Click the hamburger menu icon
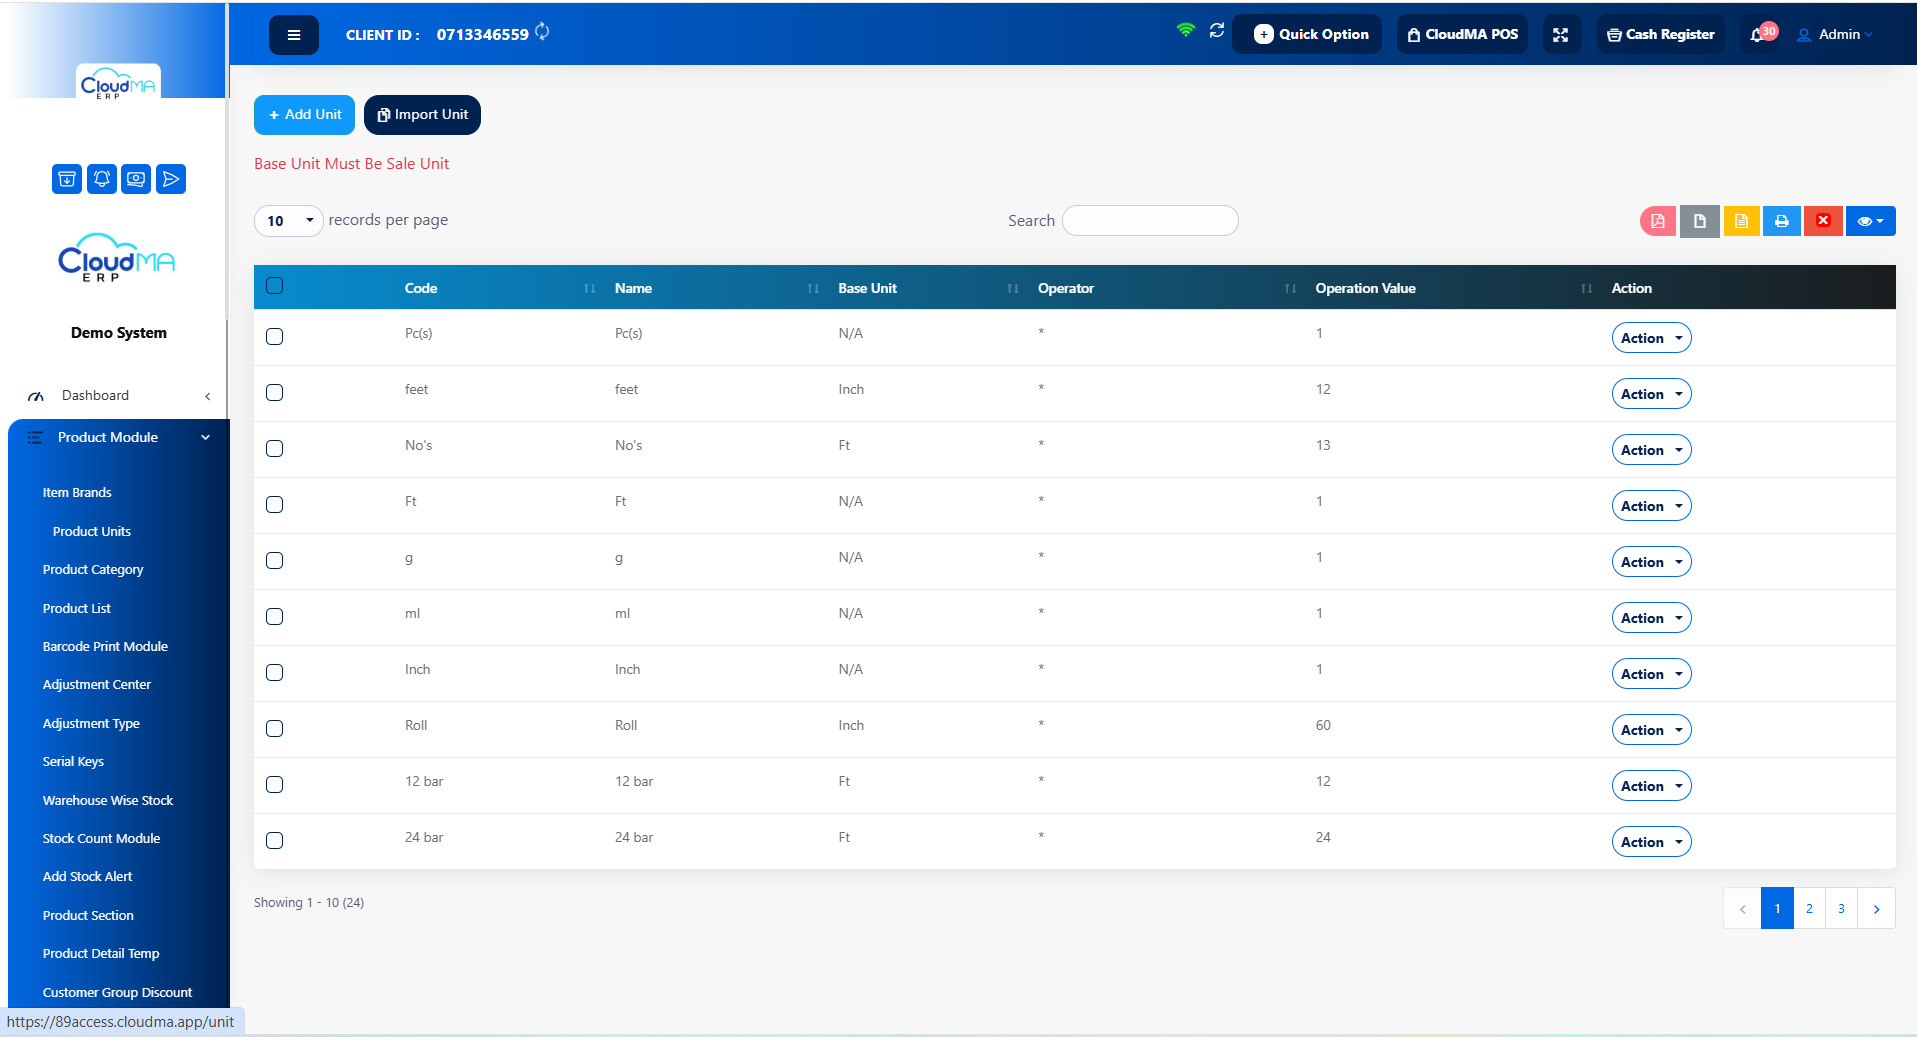1917x1037 pixels. [x=294, y=35]
